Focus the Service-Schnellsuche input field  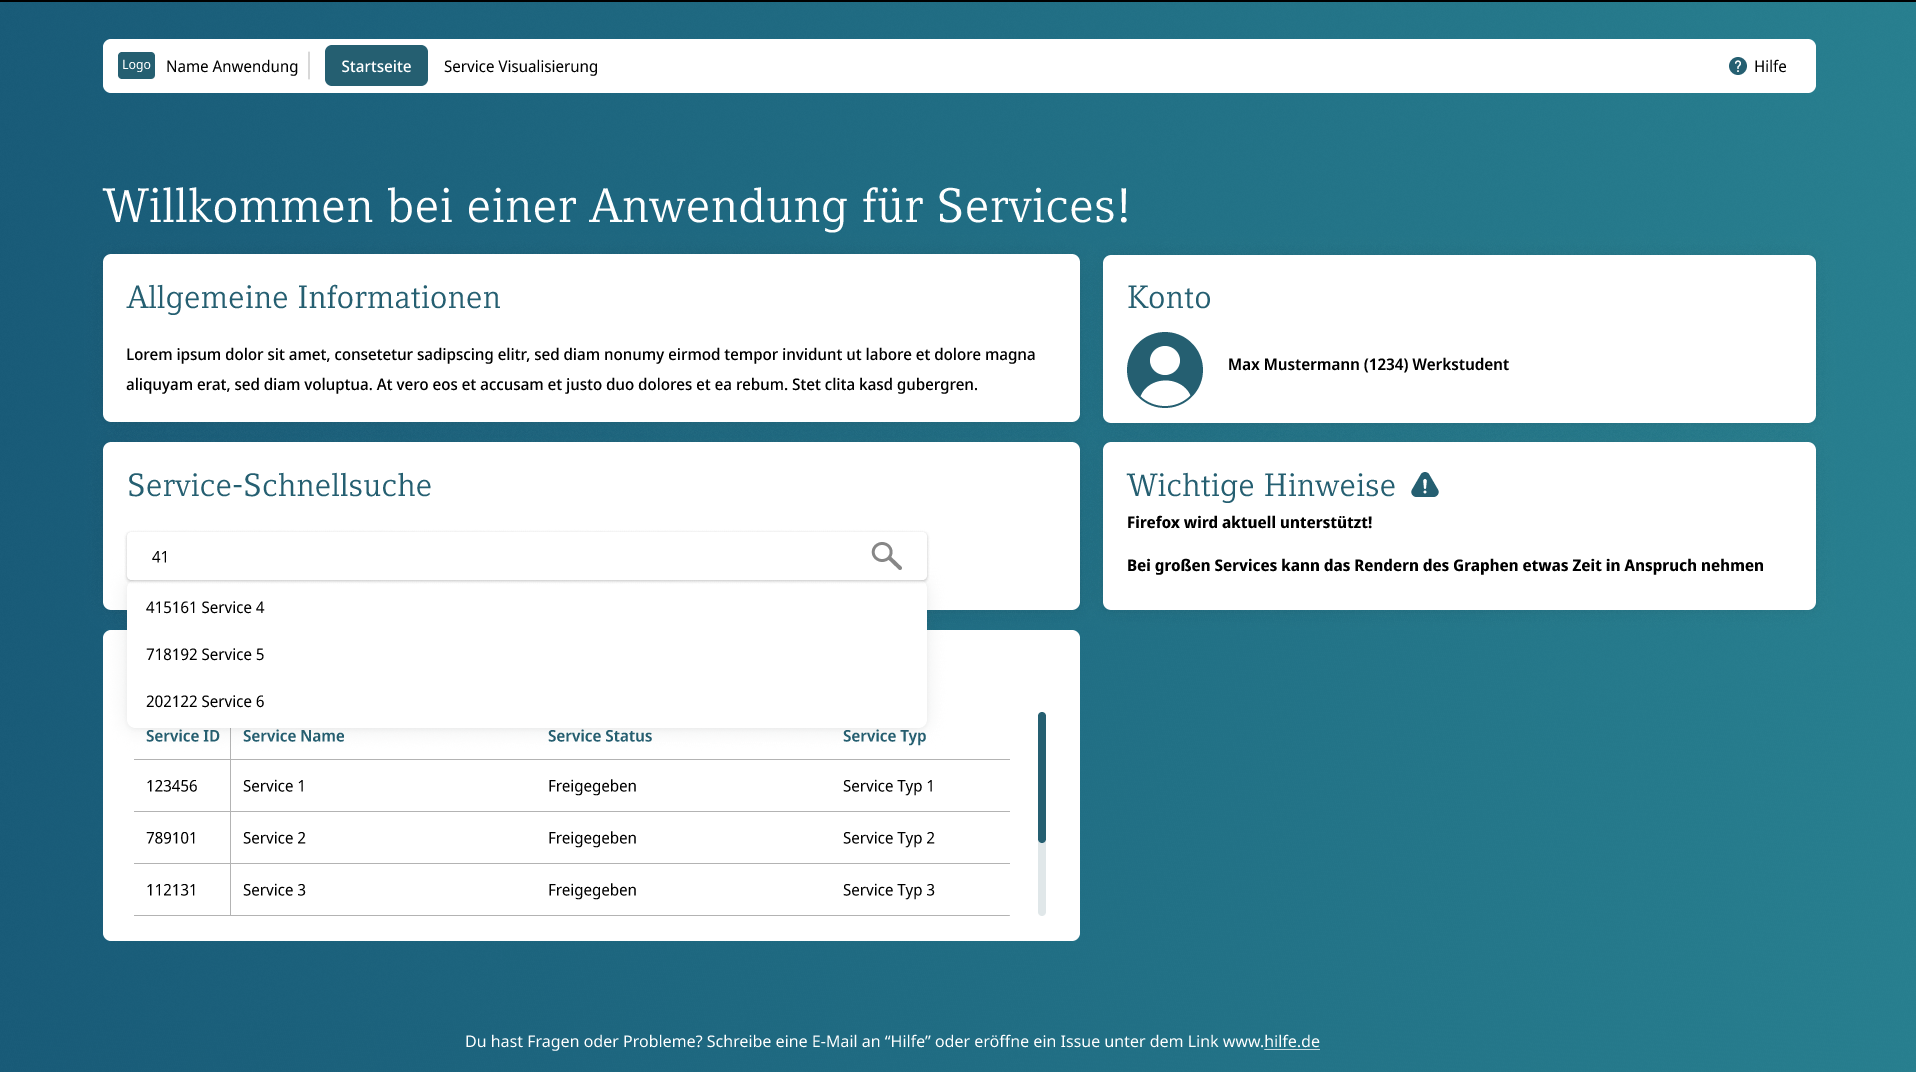click(527, 556)
